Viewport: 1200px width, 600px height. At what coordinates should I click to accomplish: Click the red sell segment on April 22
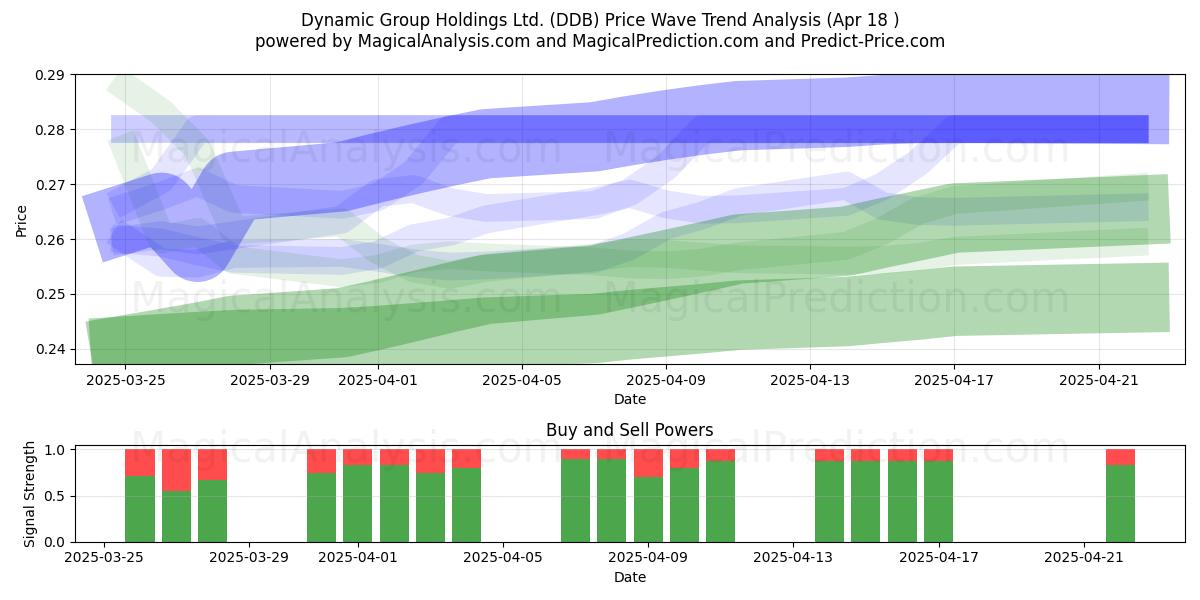coord(1120,457)
